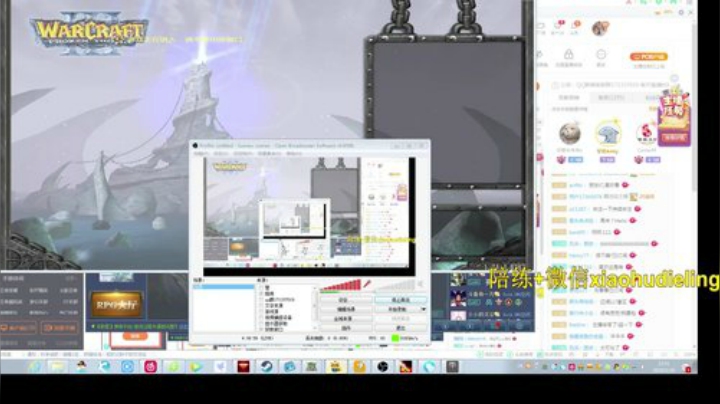The image size is (720, 404).
Task: Open the 插件 Plugins button in OBS
Action: pos(346,328)
